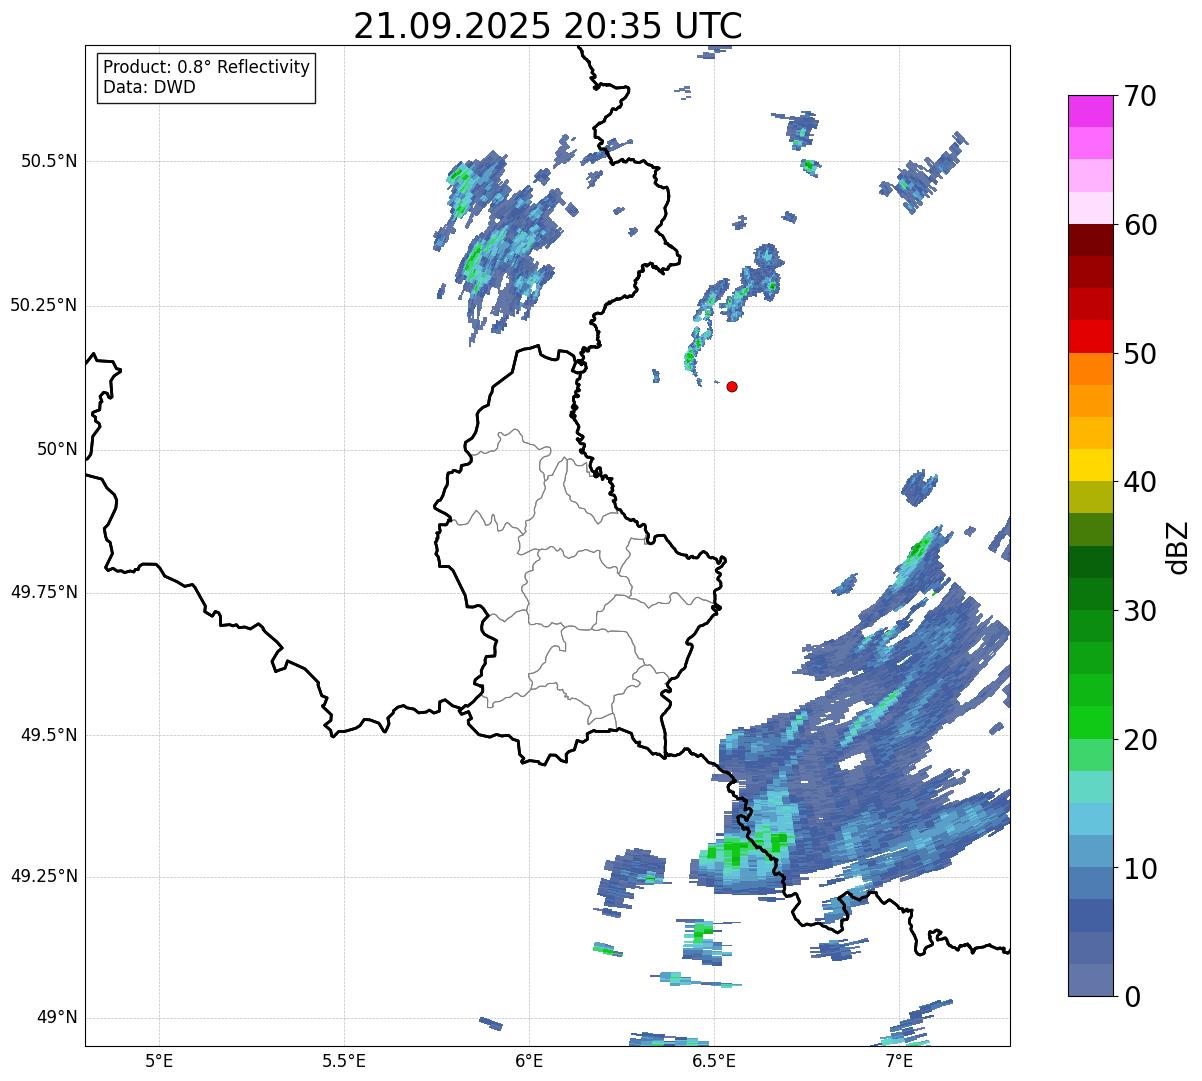Click the 7°E longitude label
Viewport: 1202px width, 1081px height.
(899, 1060)
